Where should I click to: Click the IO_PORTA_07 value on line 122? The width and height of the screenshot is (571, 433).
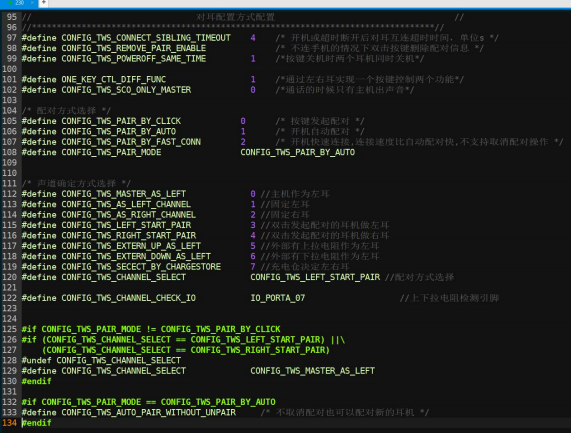pyautogui.click(x=277, y=298)
